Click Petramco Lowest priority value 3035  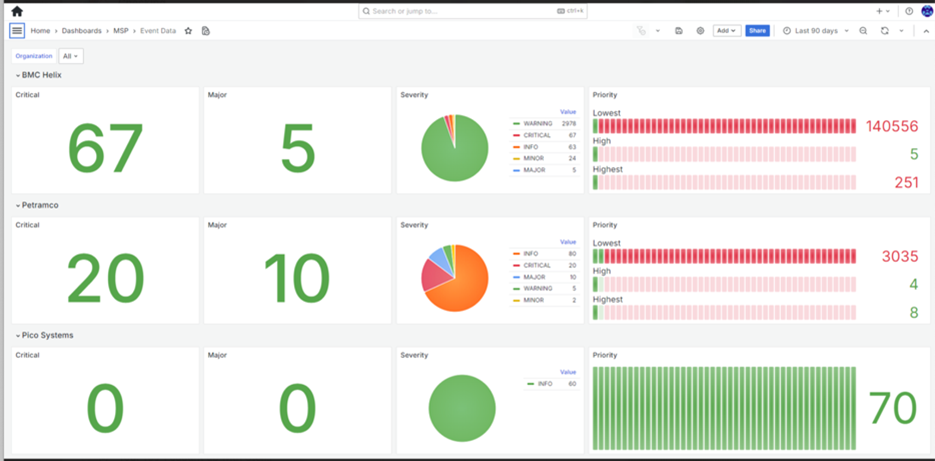coord(900,256)
